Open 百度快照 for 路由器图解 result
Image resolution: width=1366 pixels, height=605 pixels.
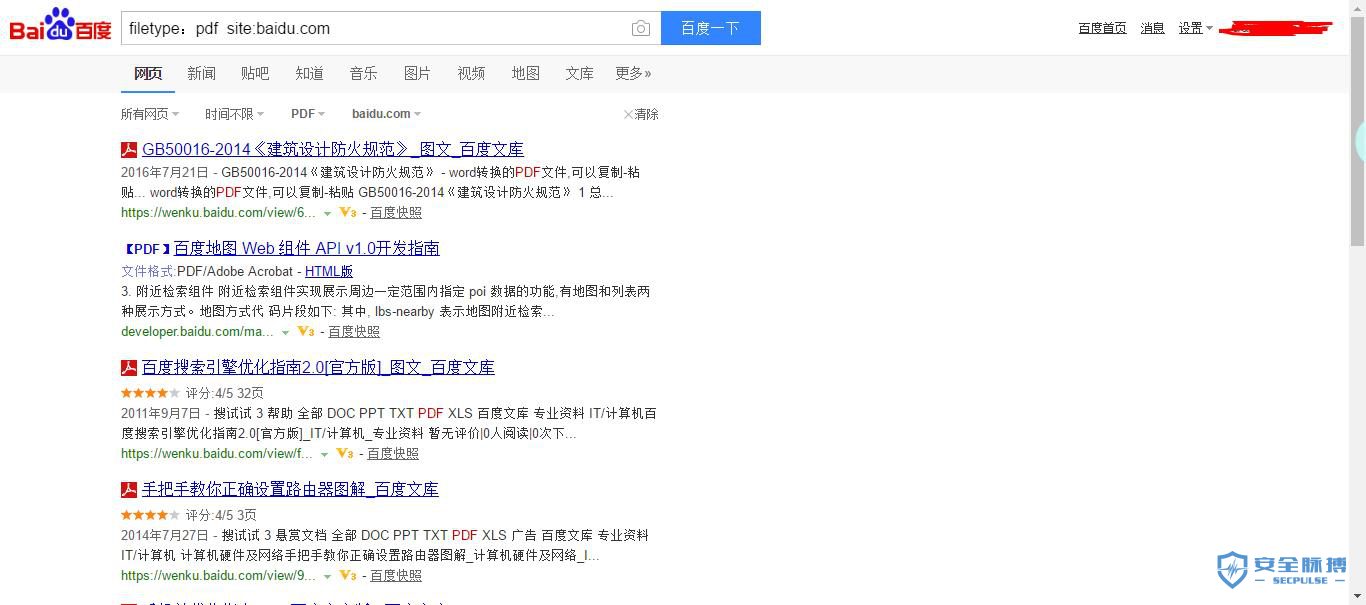396,576
